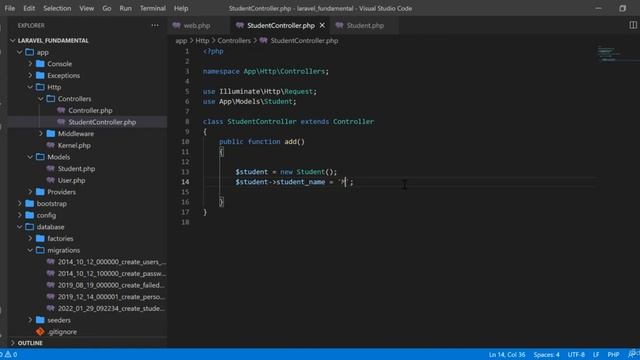
Task: Click the LF end-of-line indicator
Action: click(x=596, y=354)
